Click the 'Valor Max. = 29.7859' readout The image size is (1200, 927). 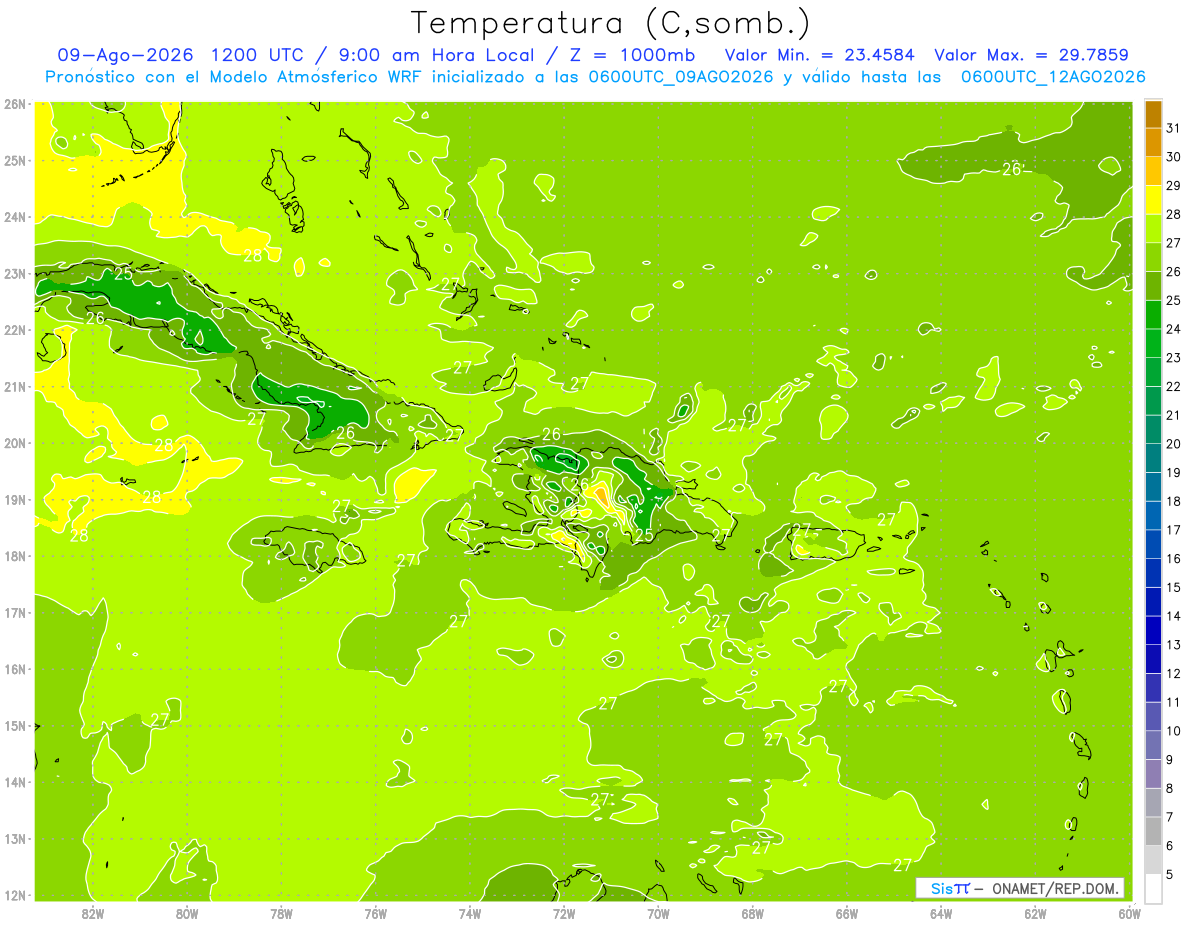tap(1031, 55)
